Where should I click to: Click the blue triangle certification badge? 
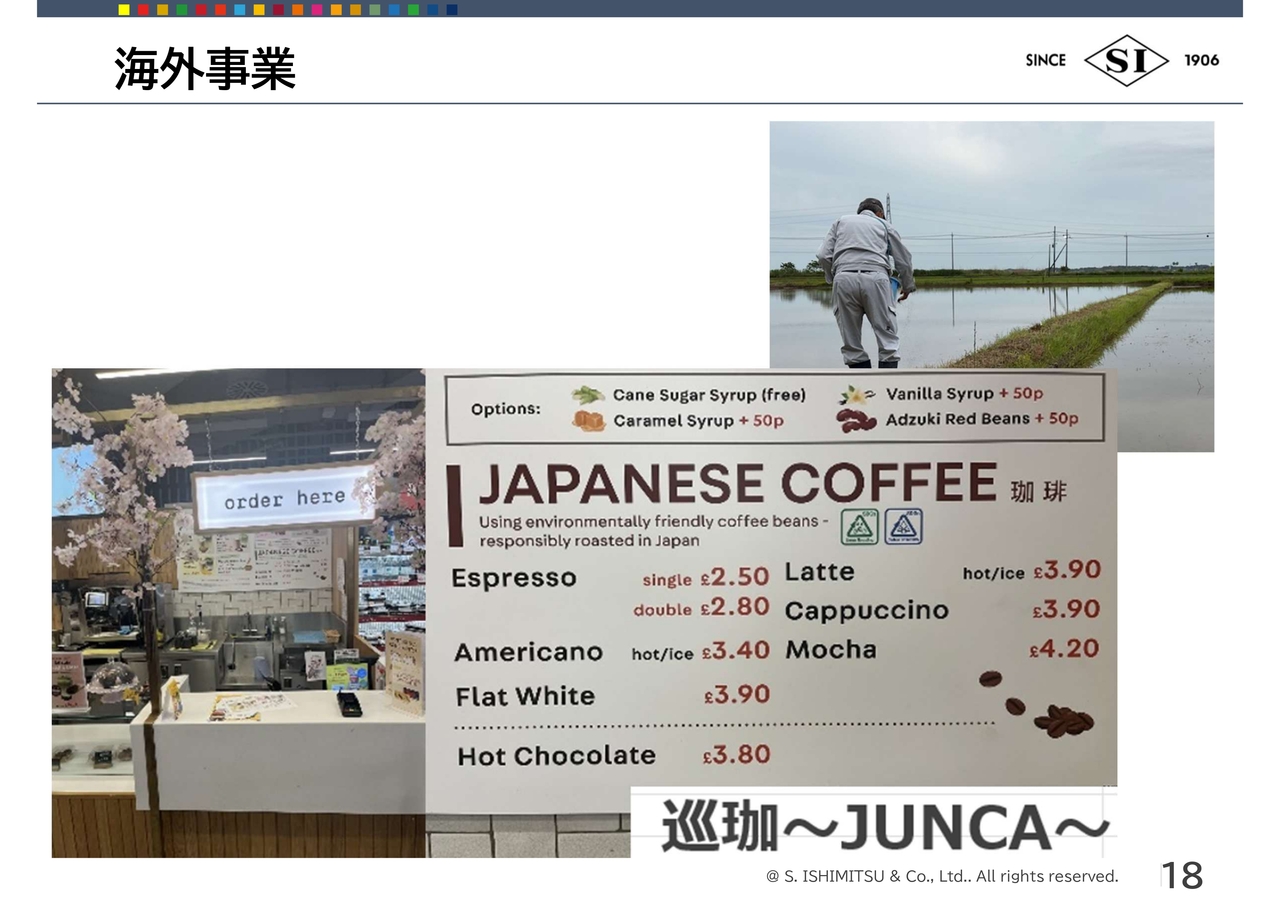point(903,526)
